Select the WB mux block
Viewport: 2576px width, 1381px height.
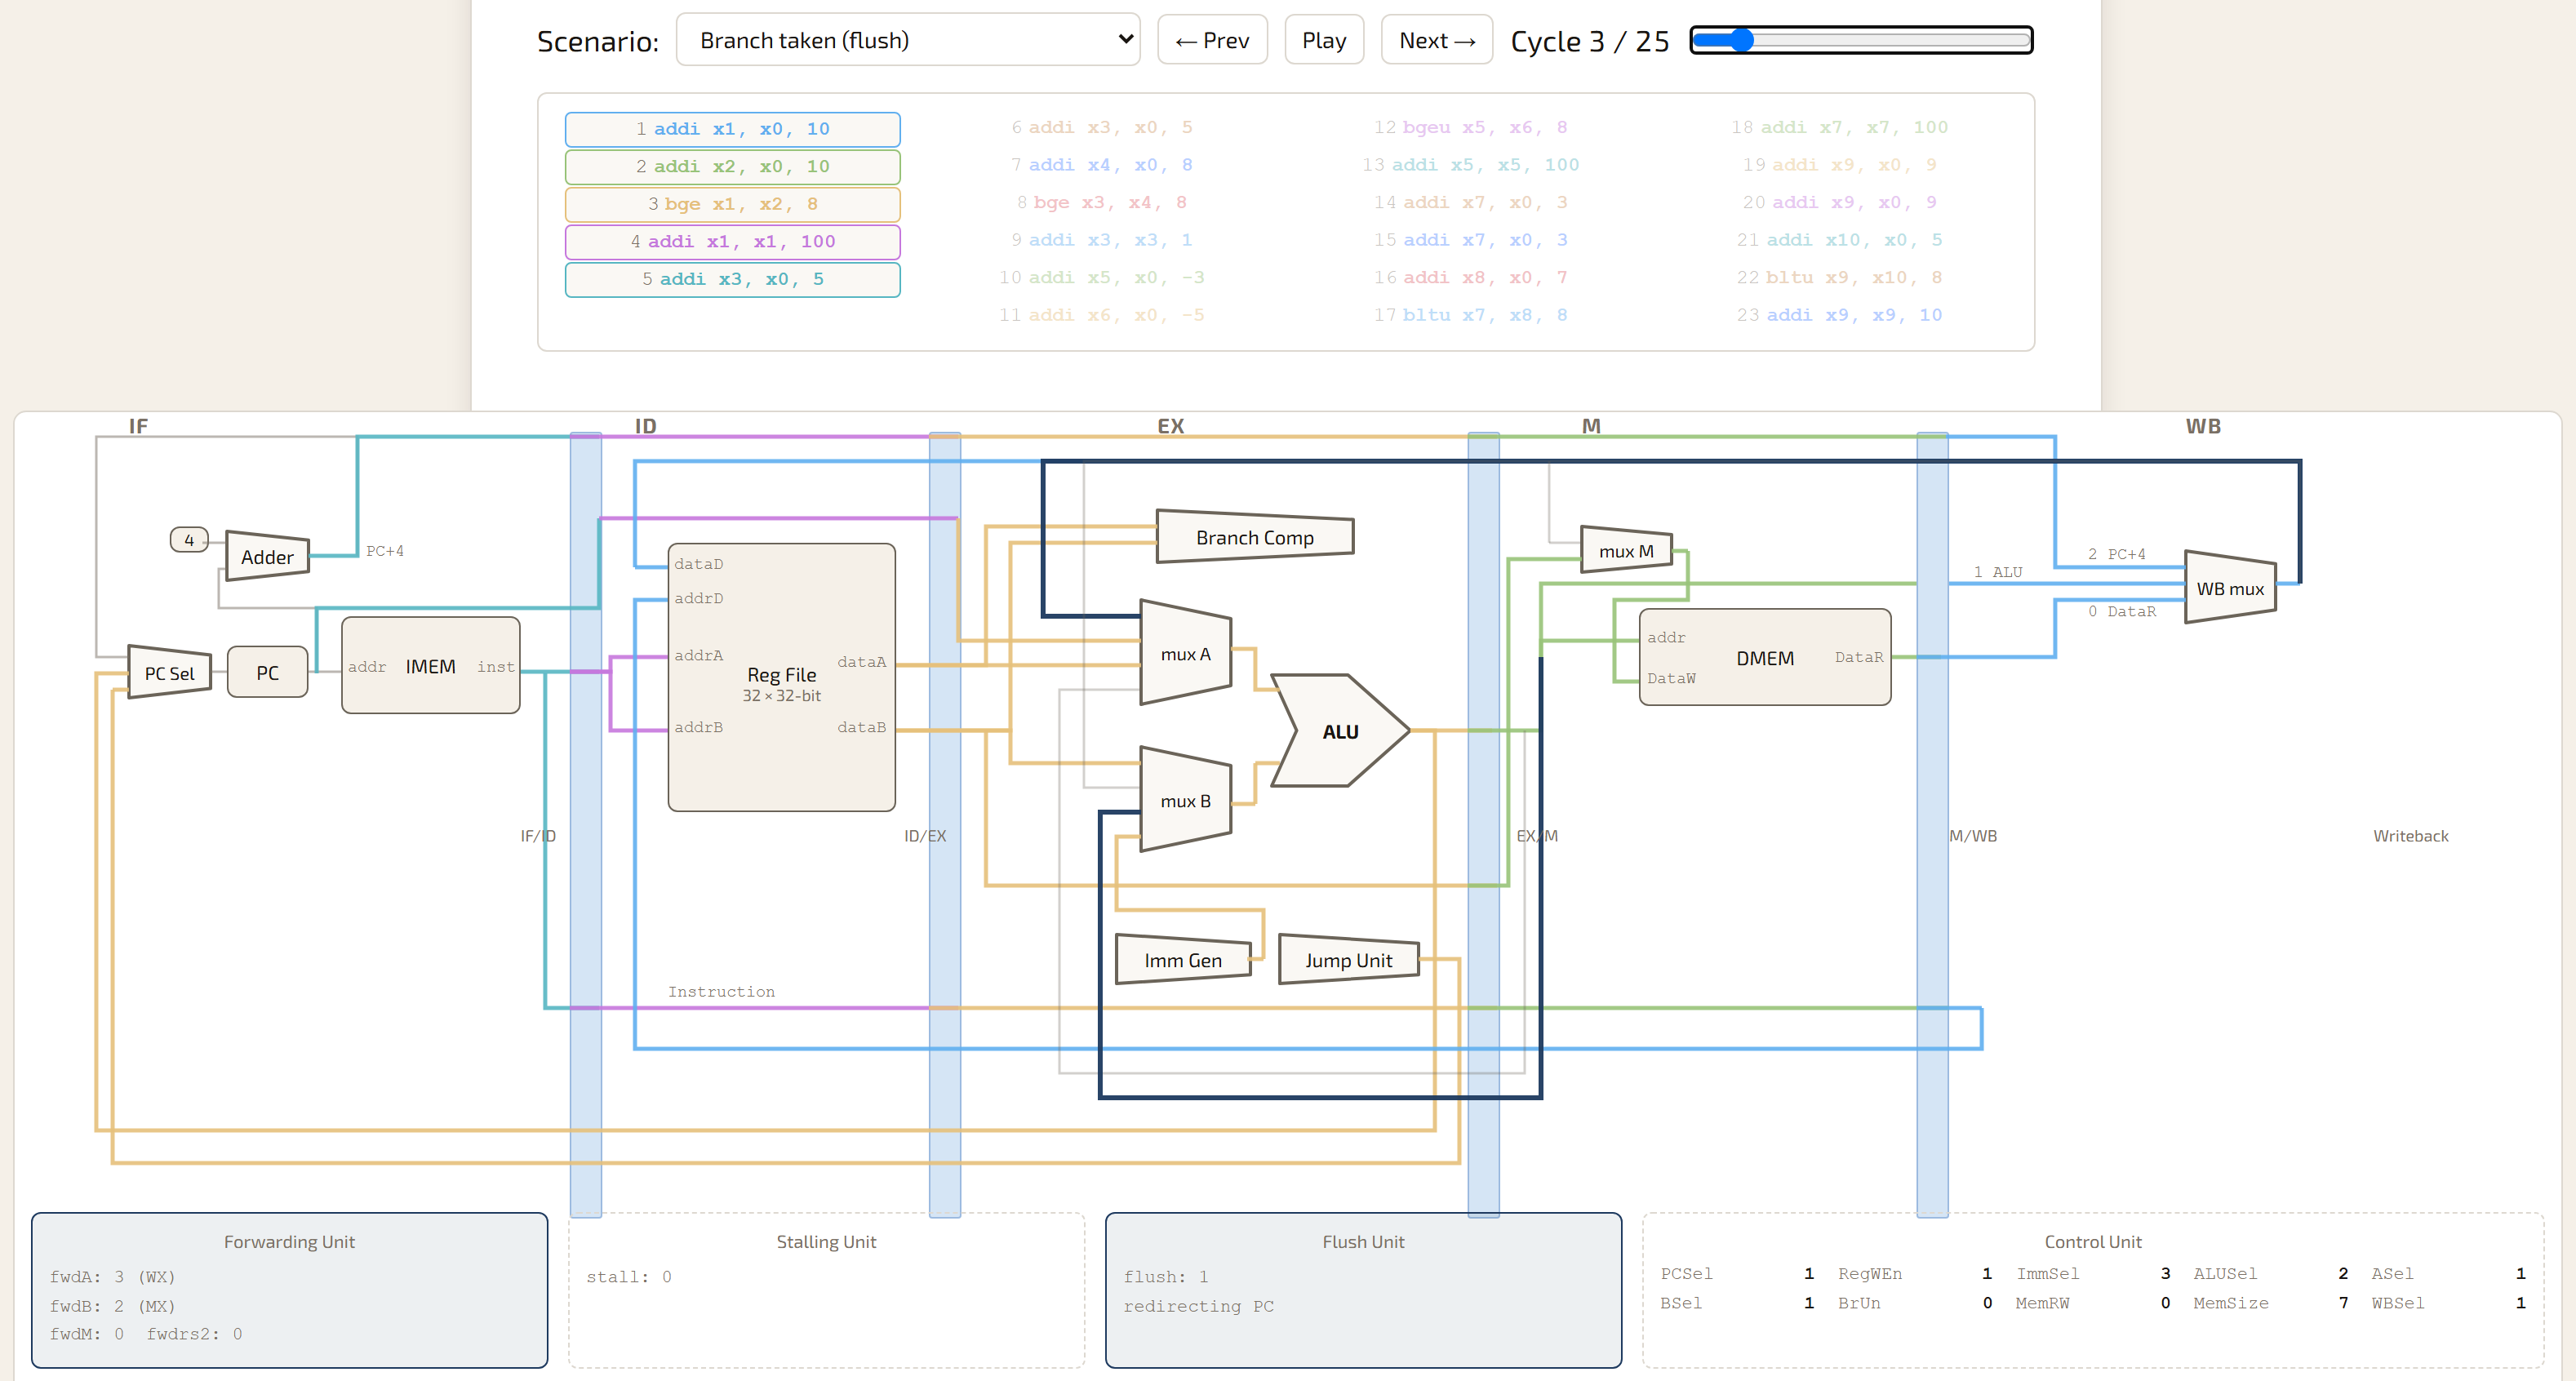[2230, 588]
